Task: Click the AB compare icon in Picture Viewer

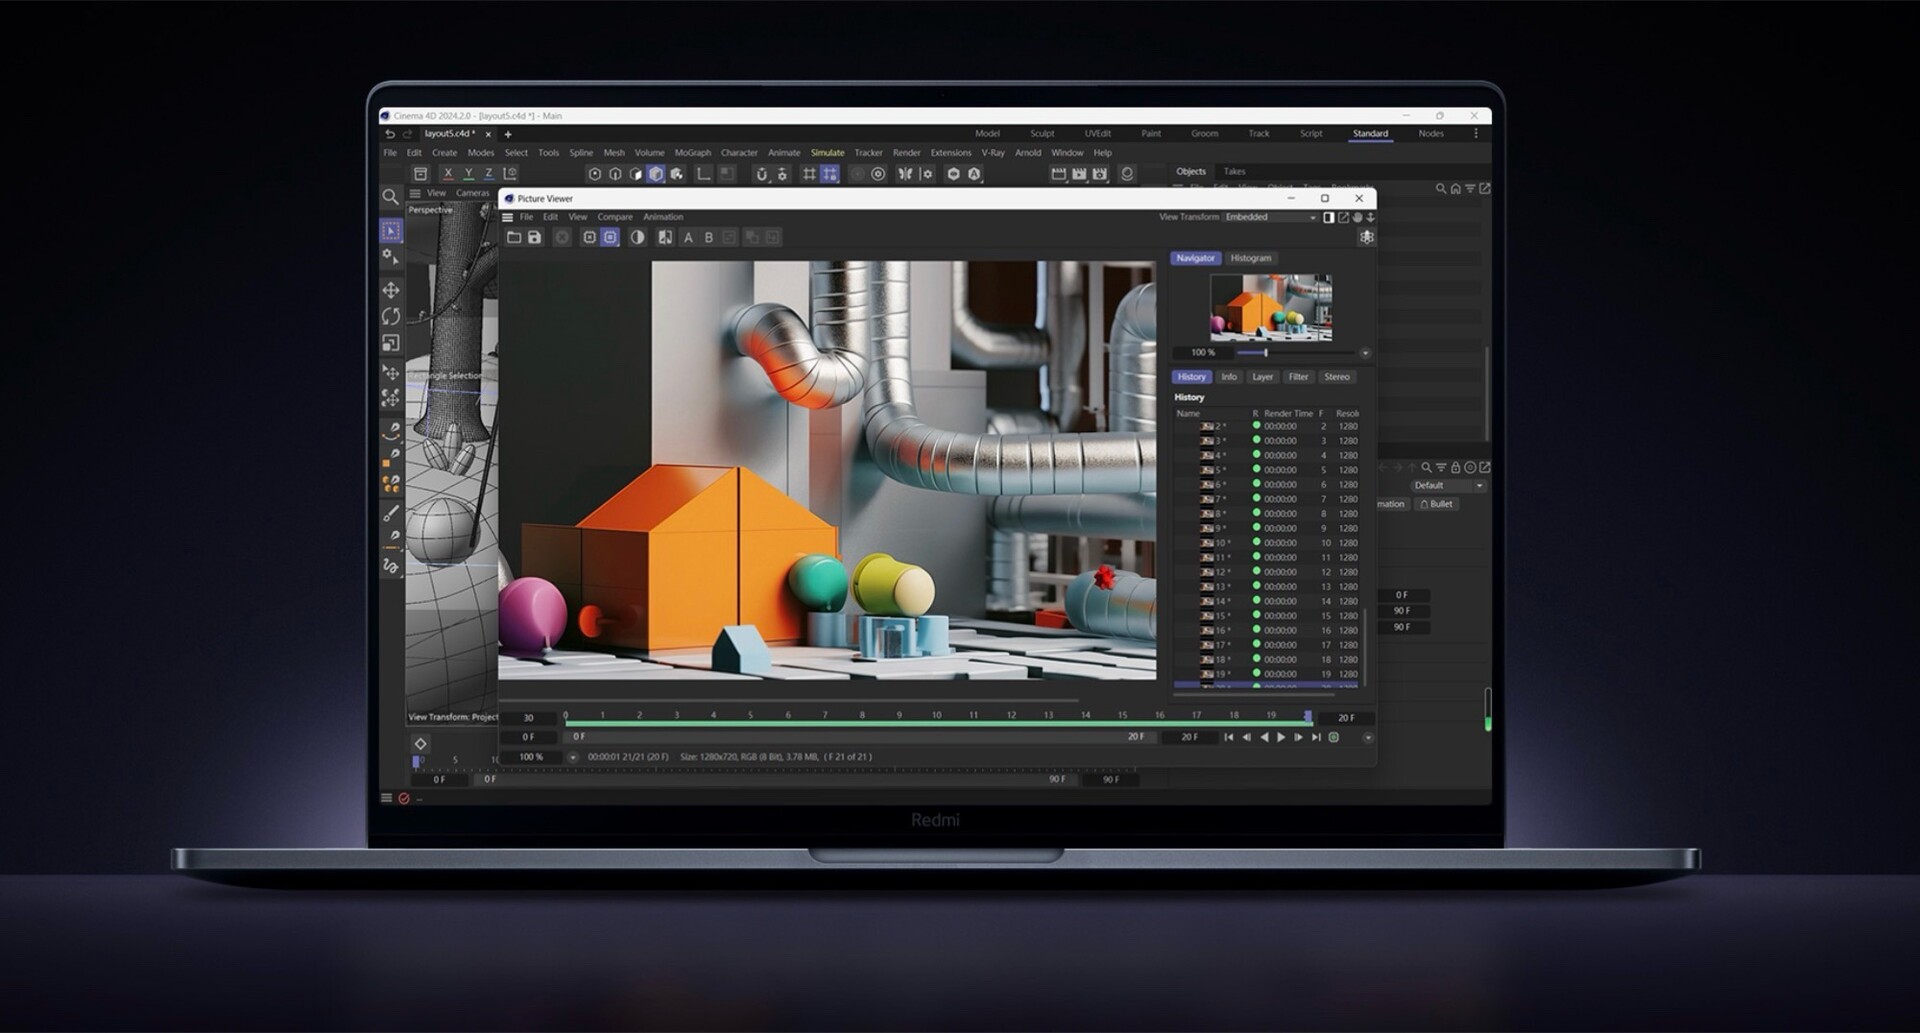Action: pos(665,237)
